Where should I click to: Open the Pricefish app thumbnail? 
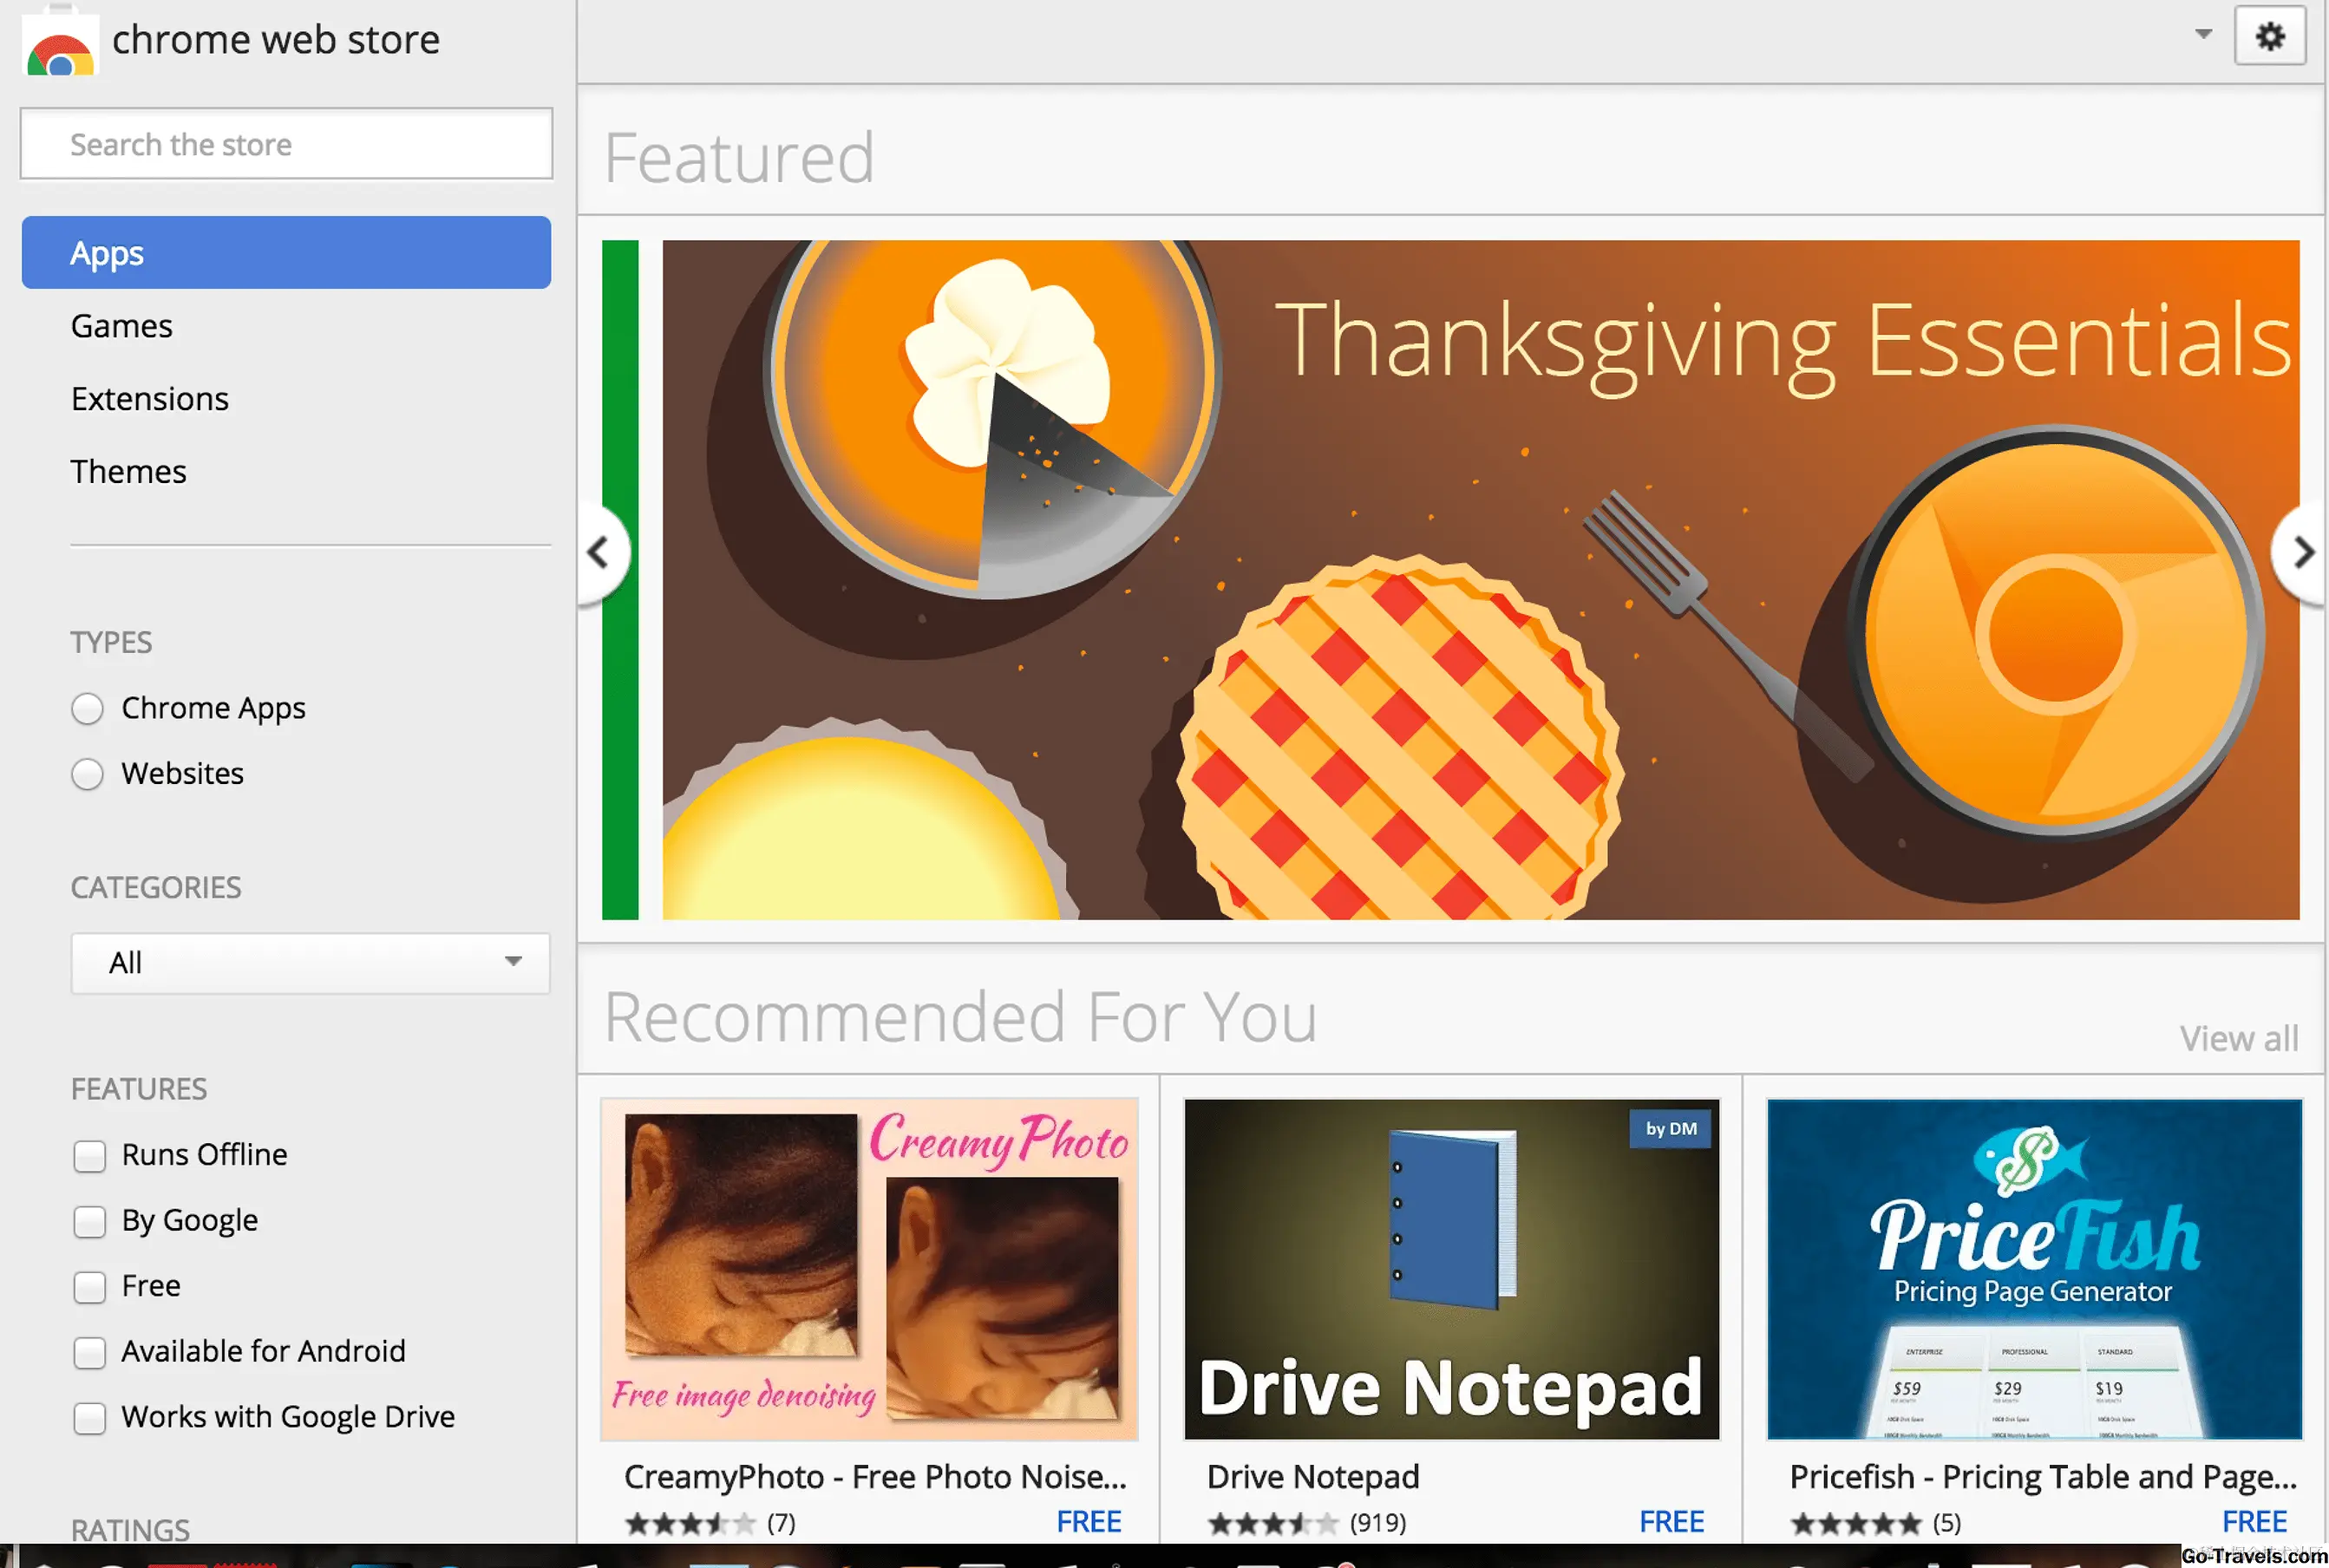[2033, 1268]
